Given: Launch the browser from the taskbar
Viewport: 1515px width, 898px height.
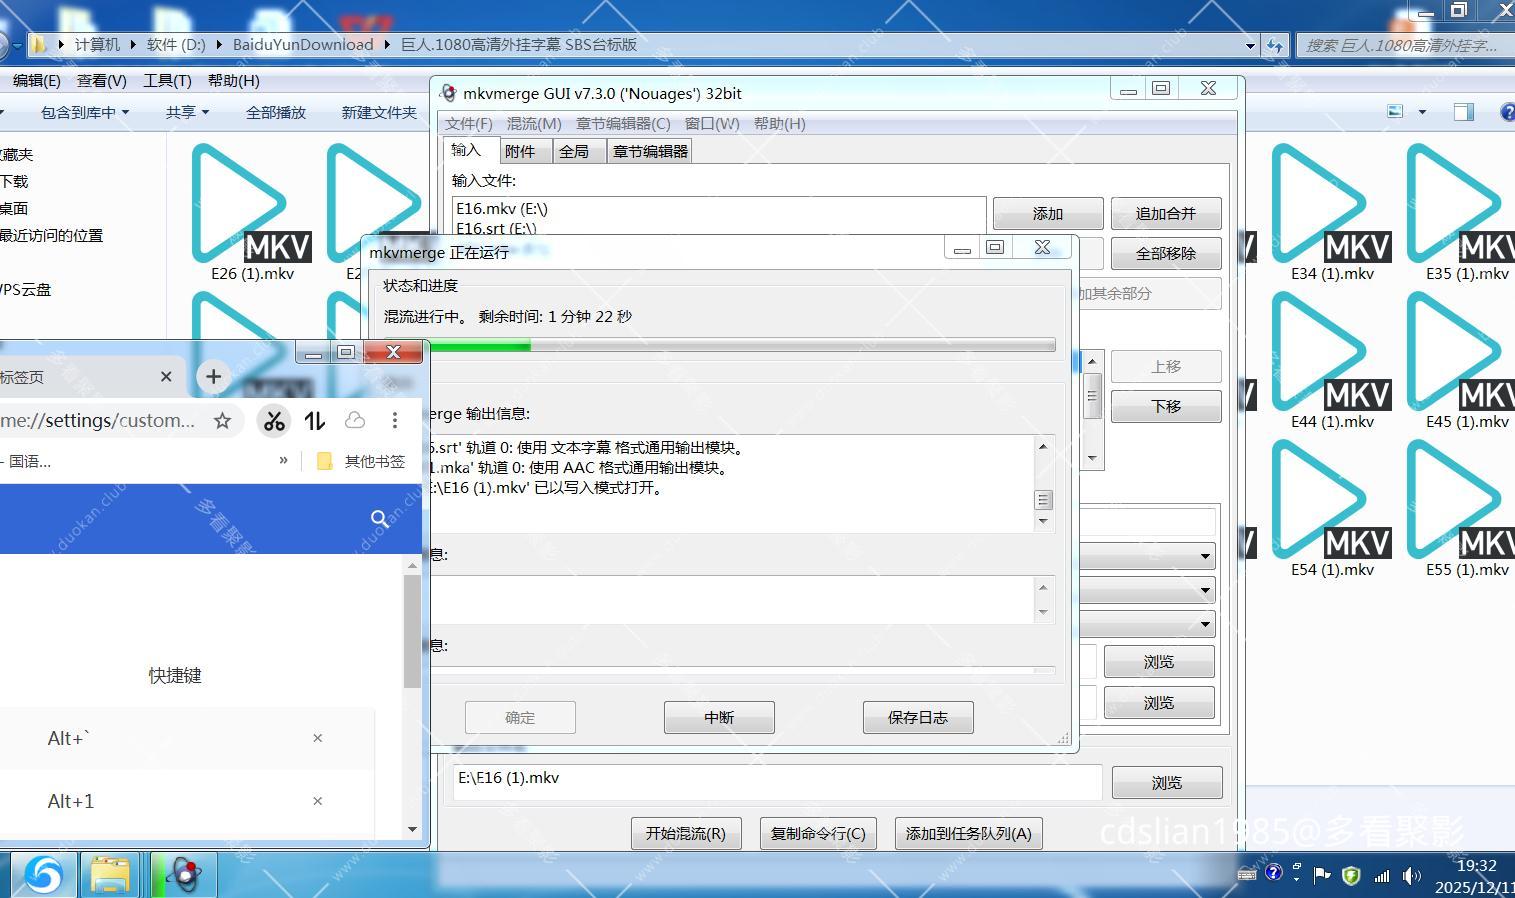Looking at the screenshot, I should tap(40, 874).
